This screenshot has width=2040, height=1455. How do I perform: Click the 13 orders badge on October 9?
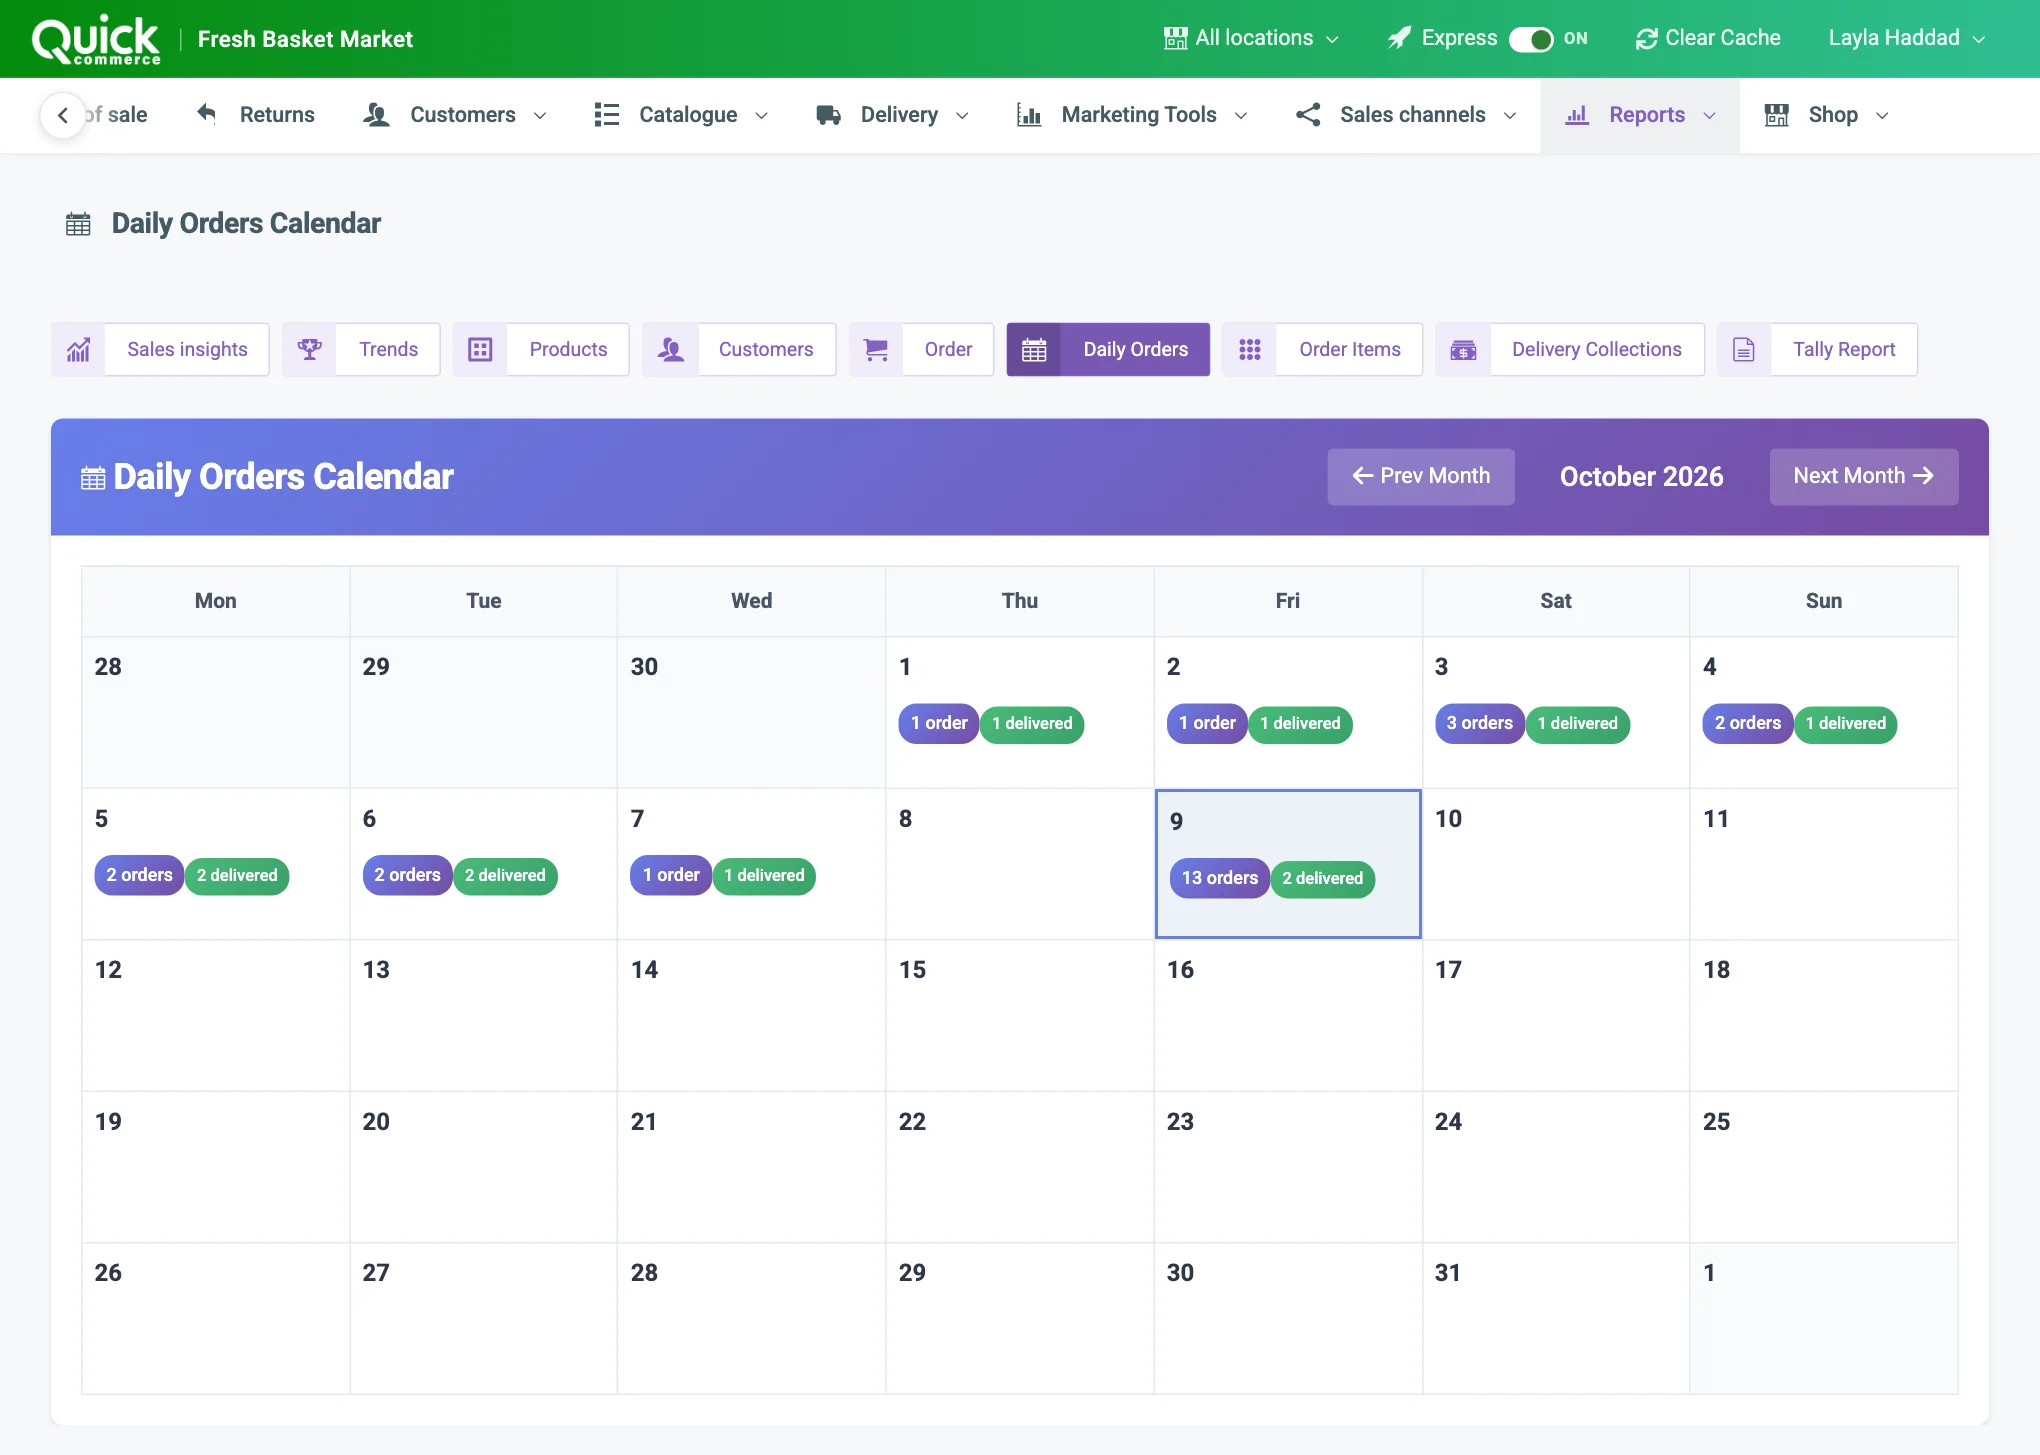1220,878
